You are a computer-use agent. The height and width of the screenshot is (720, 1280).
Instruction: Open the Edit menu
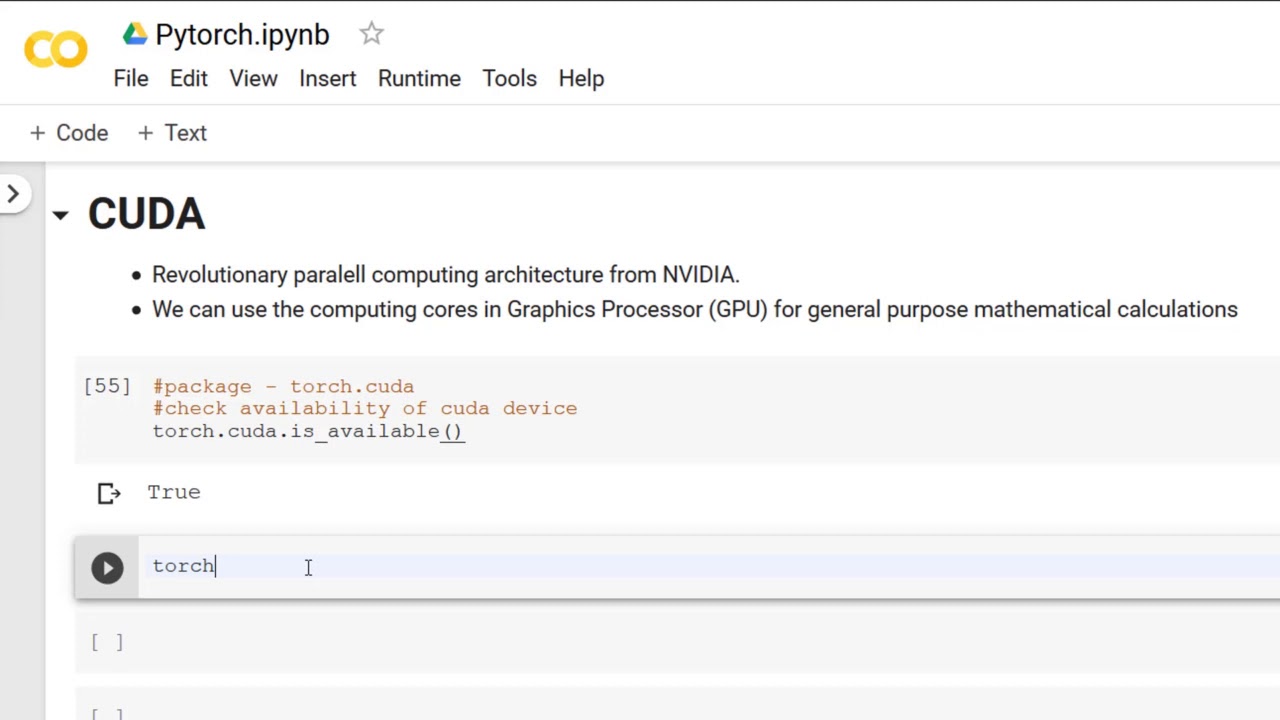point(188,78)
